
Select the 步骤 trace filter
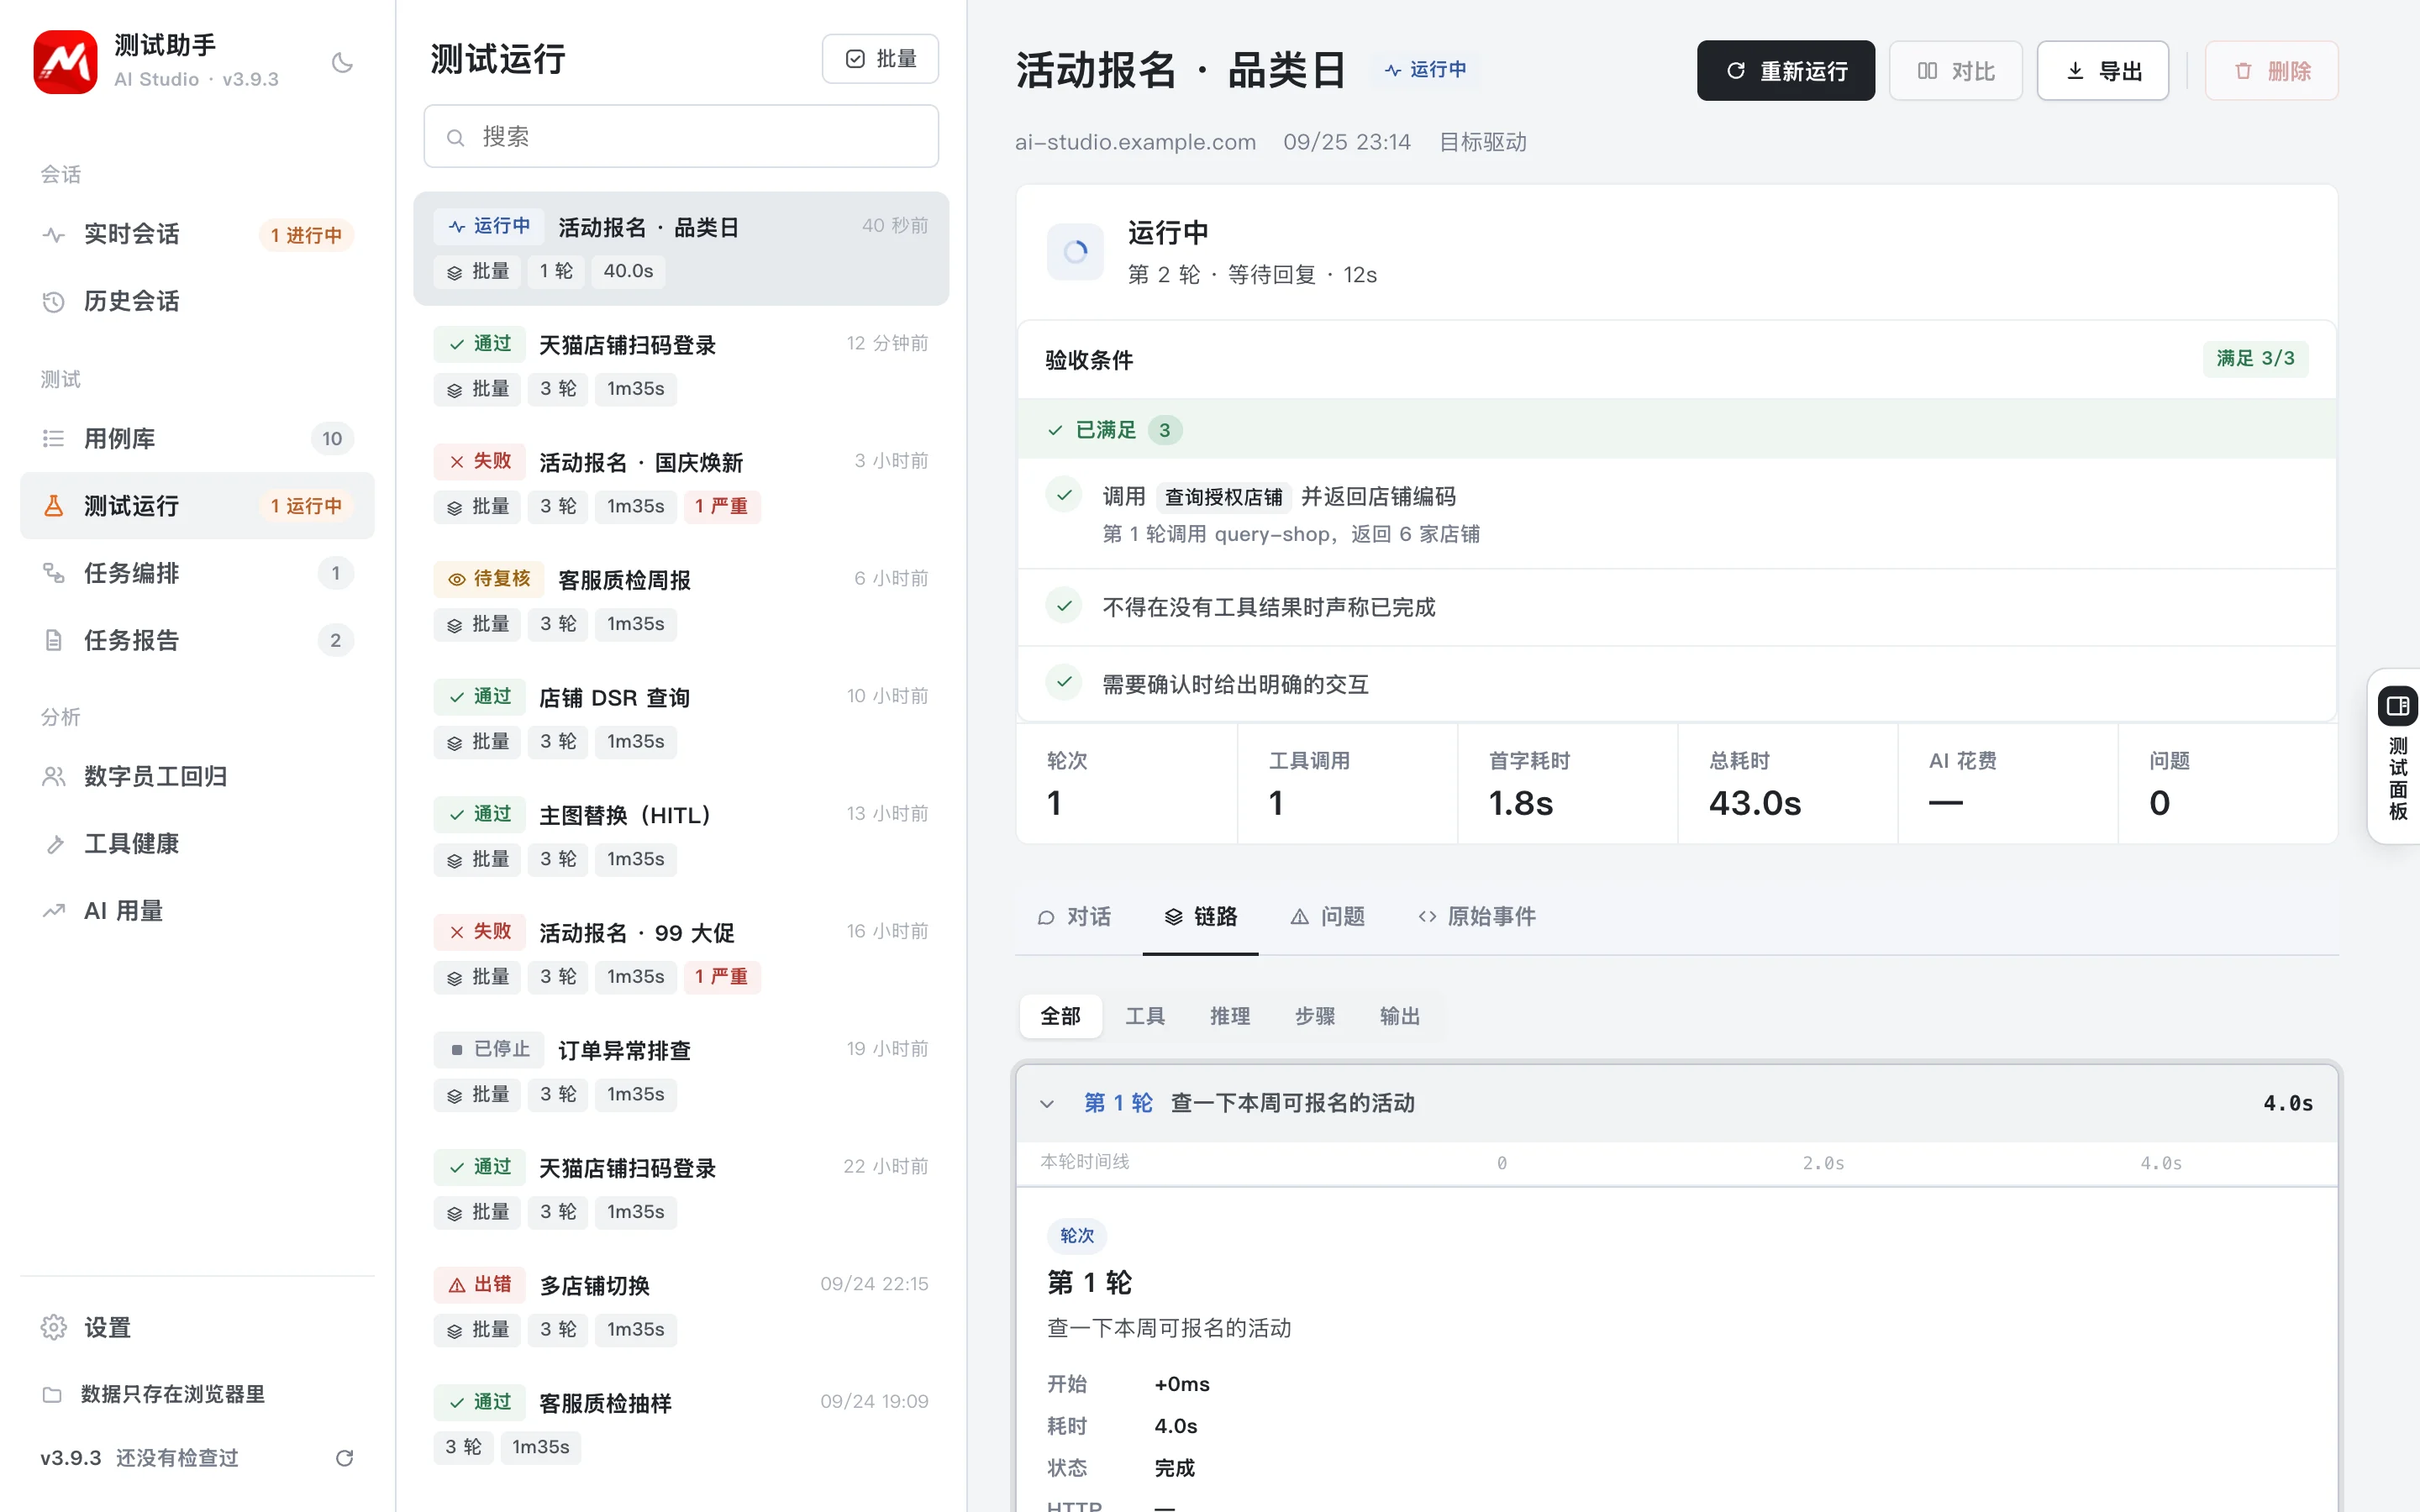1315,1016
